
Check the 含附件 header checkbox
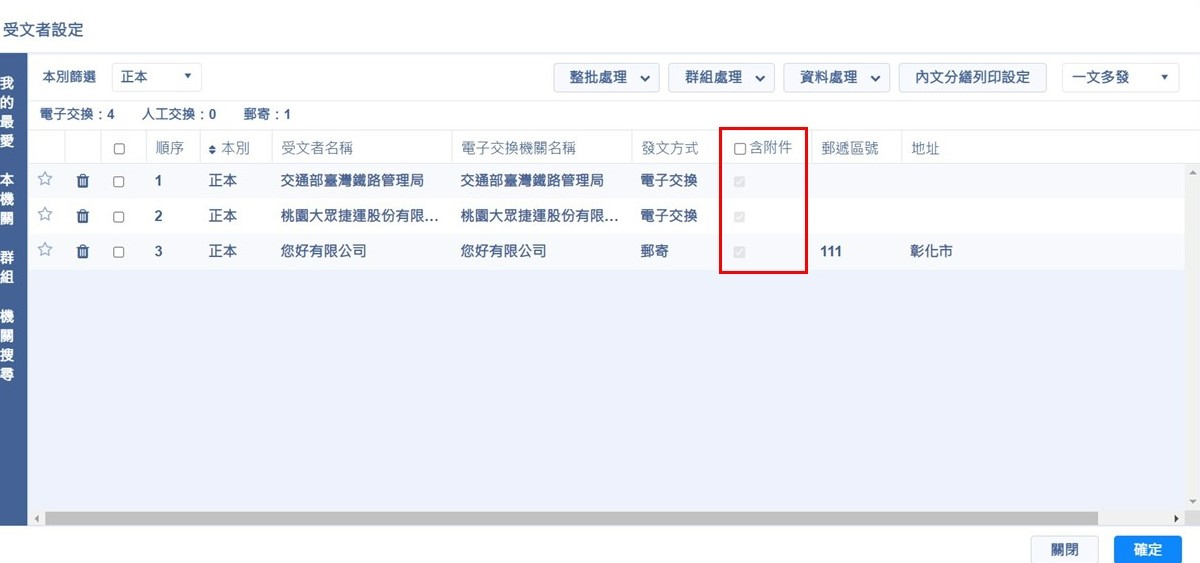click(740, 149)
